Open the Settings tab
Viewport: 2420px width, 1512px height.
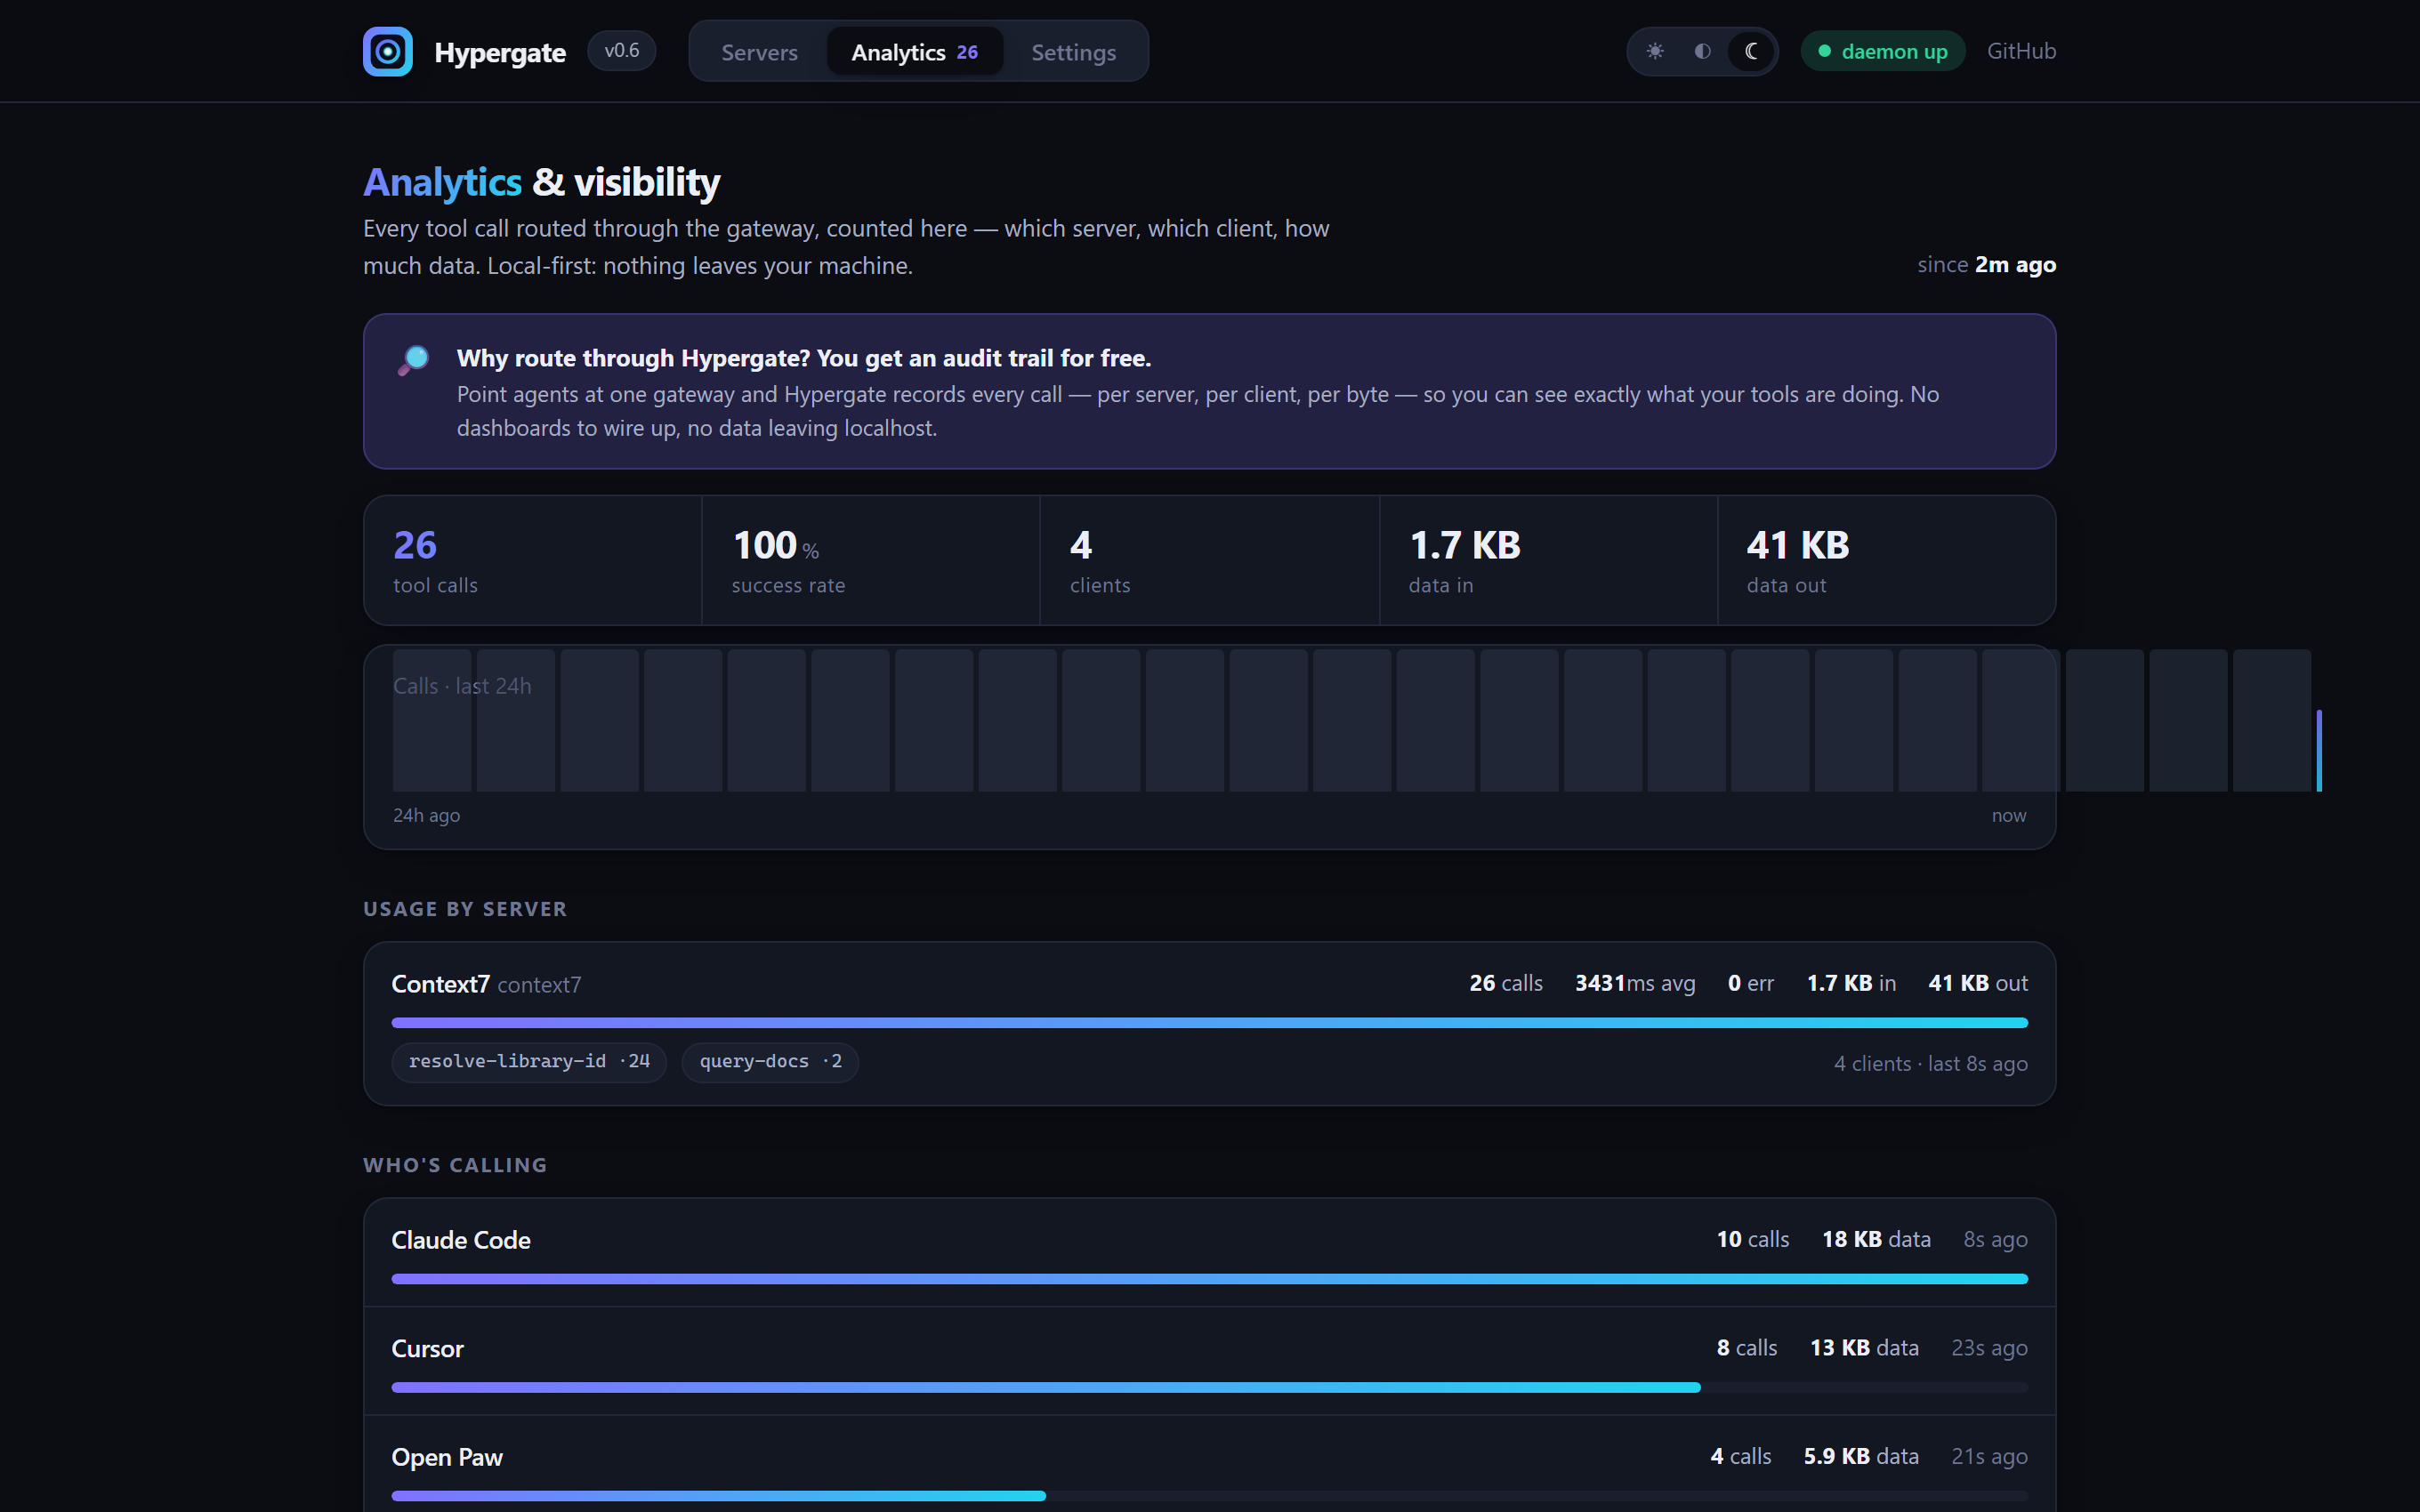(1073, 52)
